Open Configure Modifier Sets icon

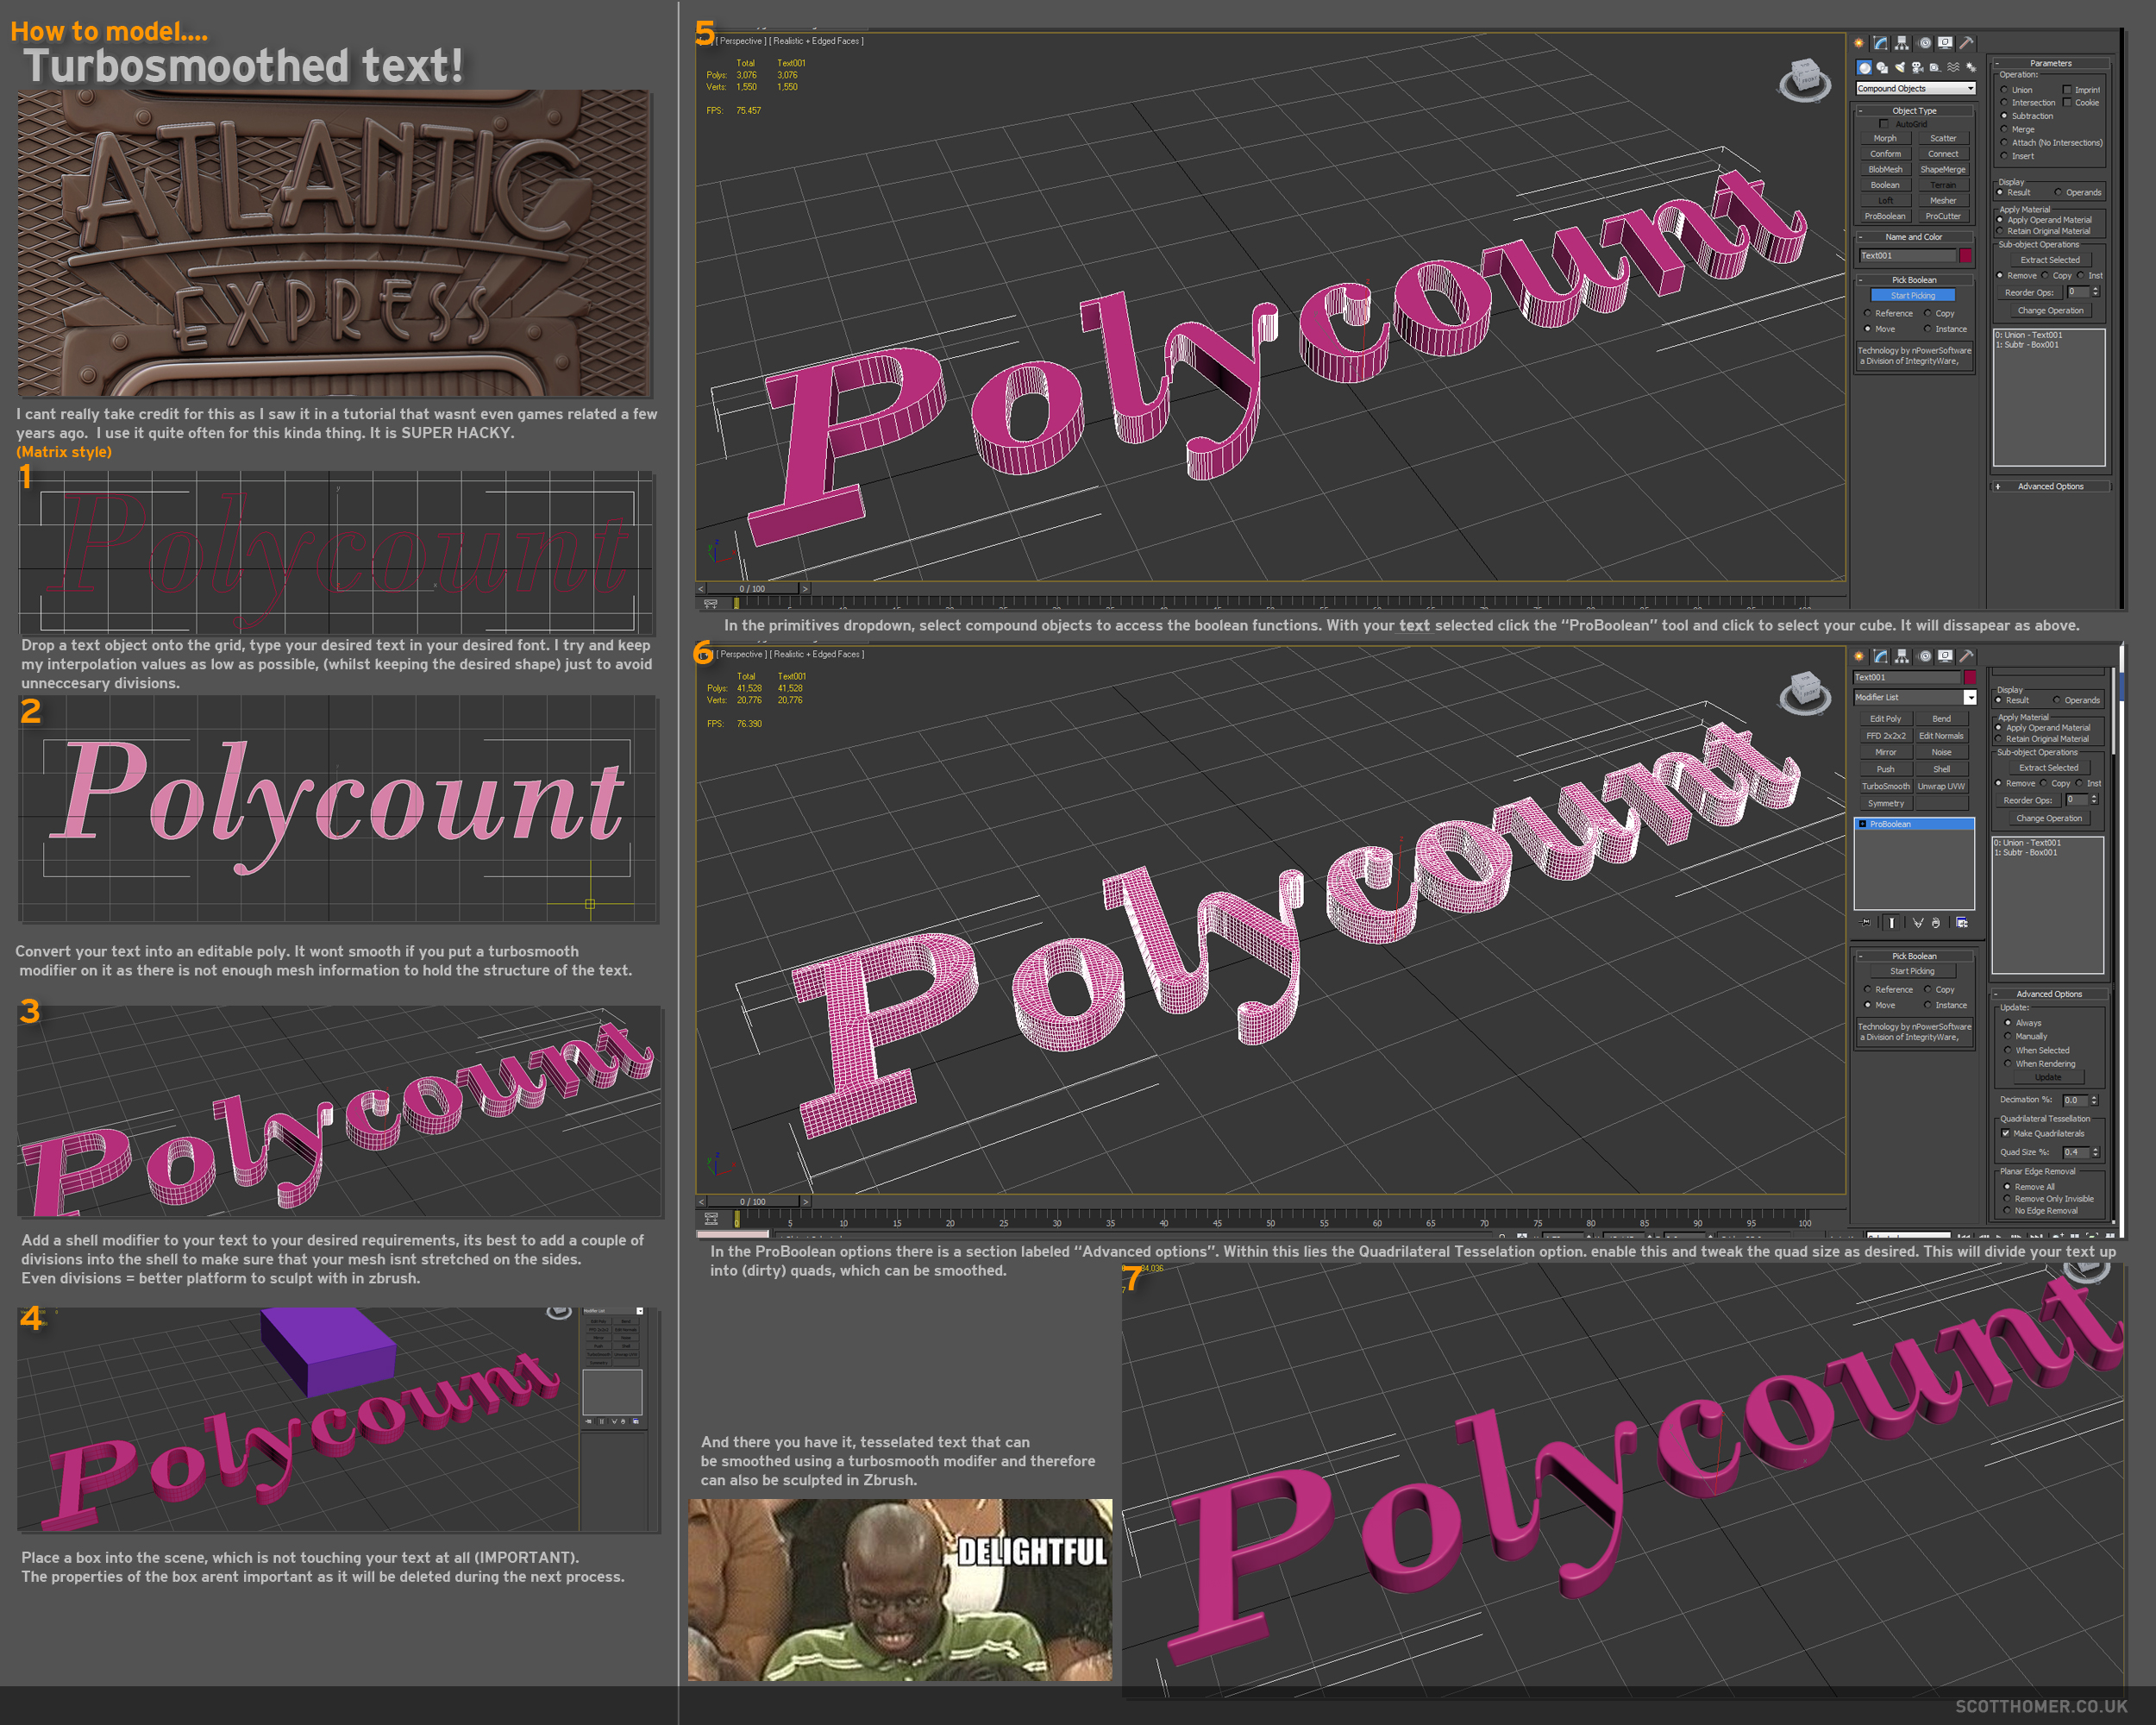pyautogui.click(x=1962, y=923)
